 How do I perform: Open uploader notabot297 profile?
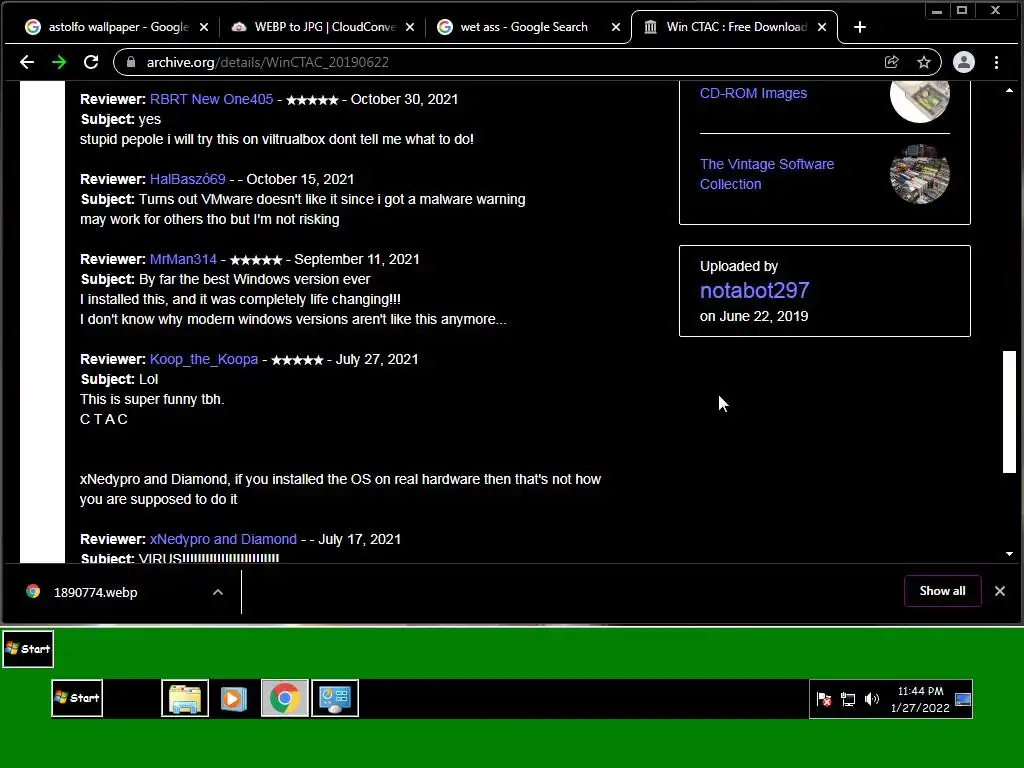coord(754,290)
